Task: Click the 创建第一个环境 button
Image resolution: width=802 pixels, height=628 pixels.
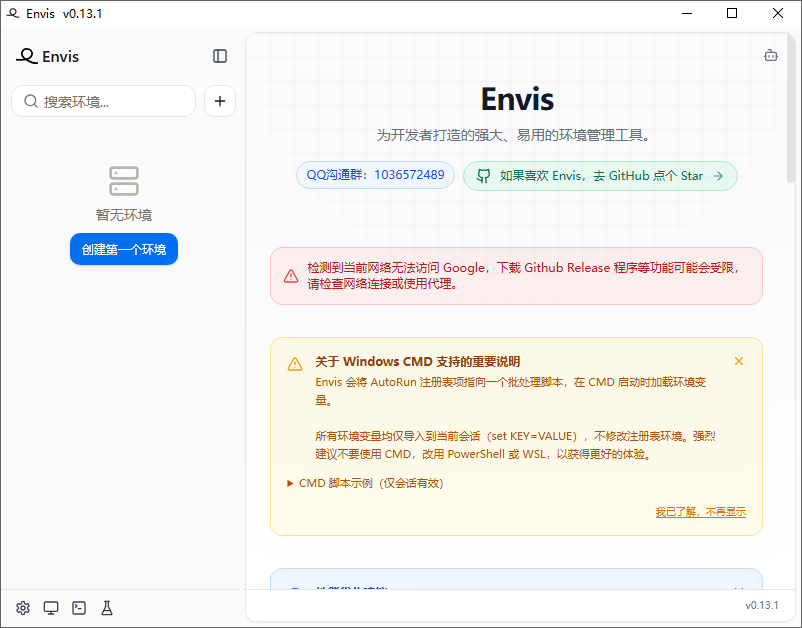Action: point(124,249)
